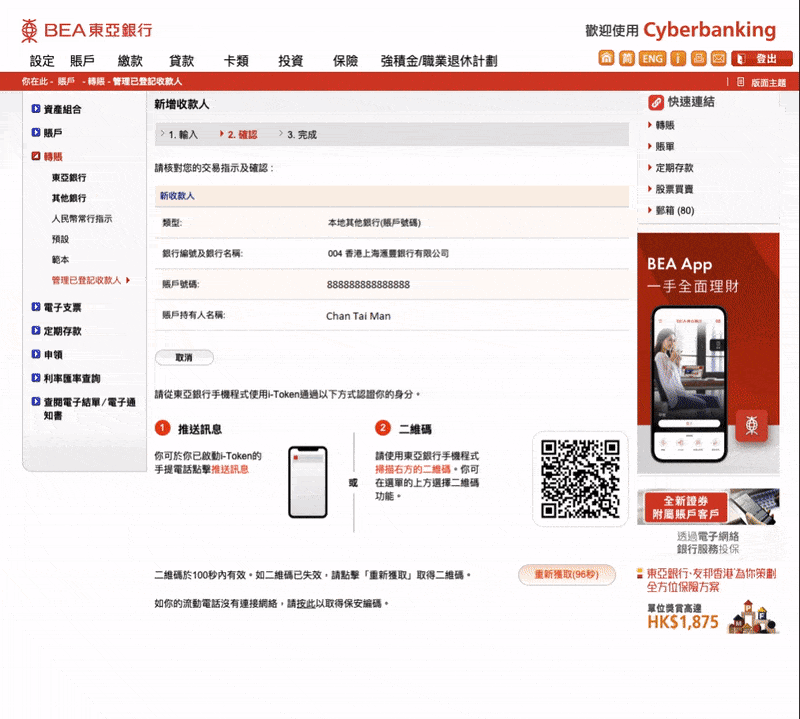Open 東亞銀行 under 轉賬 in sidebar
Viewport: 800px width, 719px height.
69,178
